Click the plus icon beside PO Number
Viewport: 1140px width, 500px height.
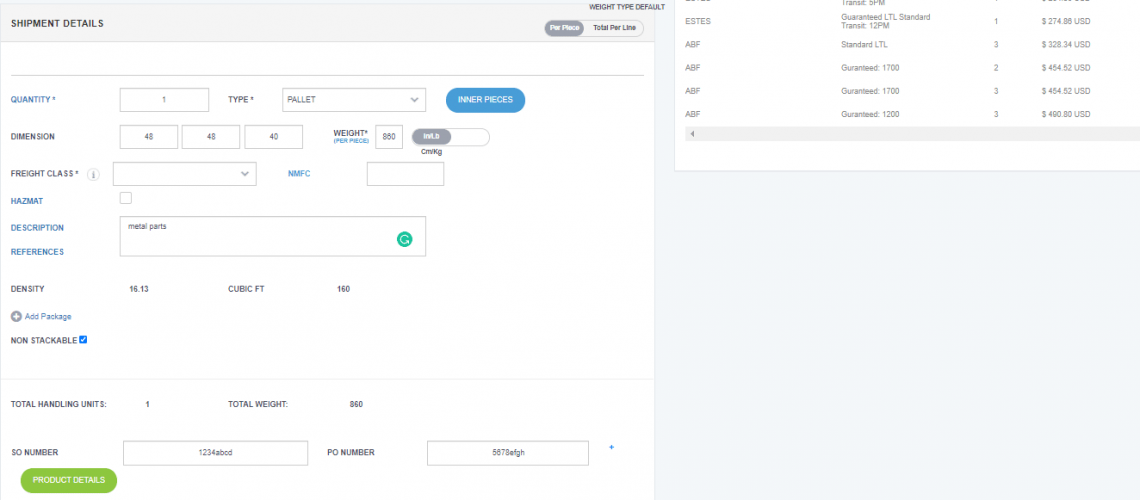coord(611,447)
